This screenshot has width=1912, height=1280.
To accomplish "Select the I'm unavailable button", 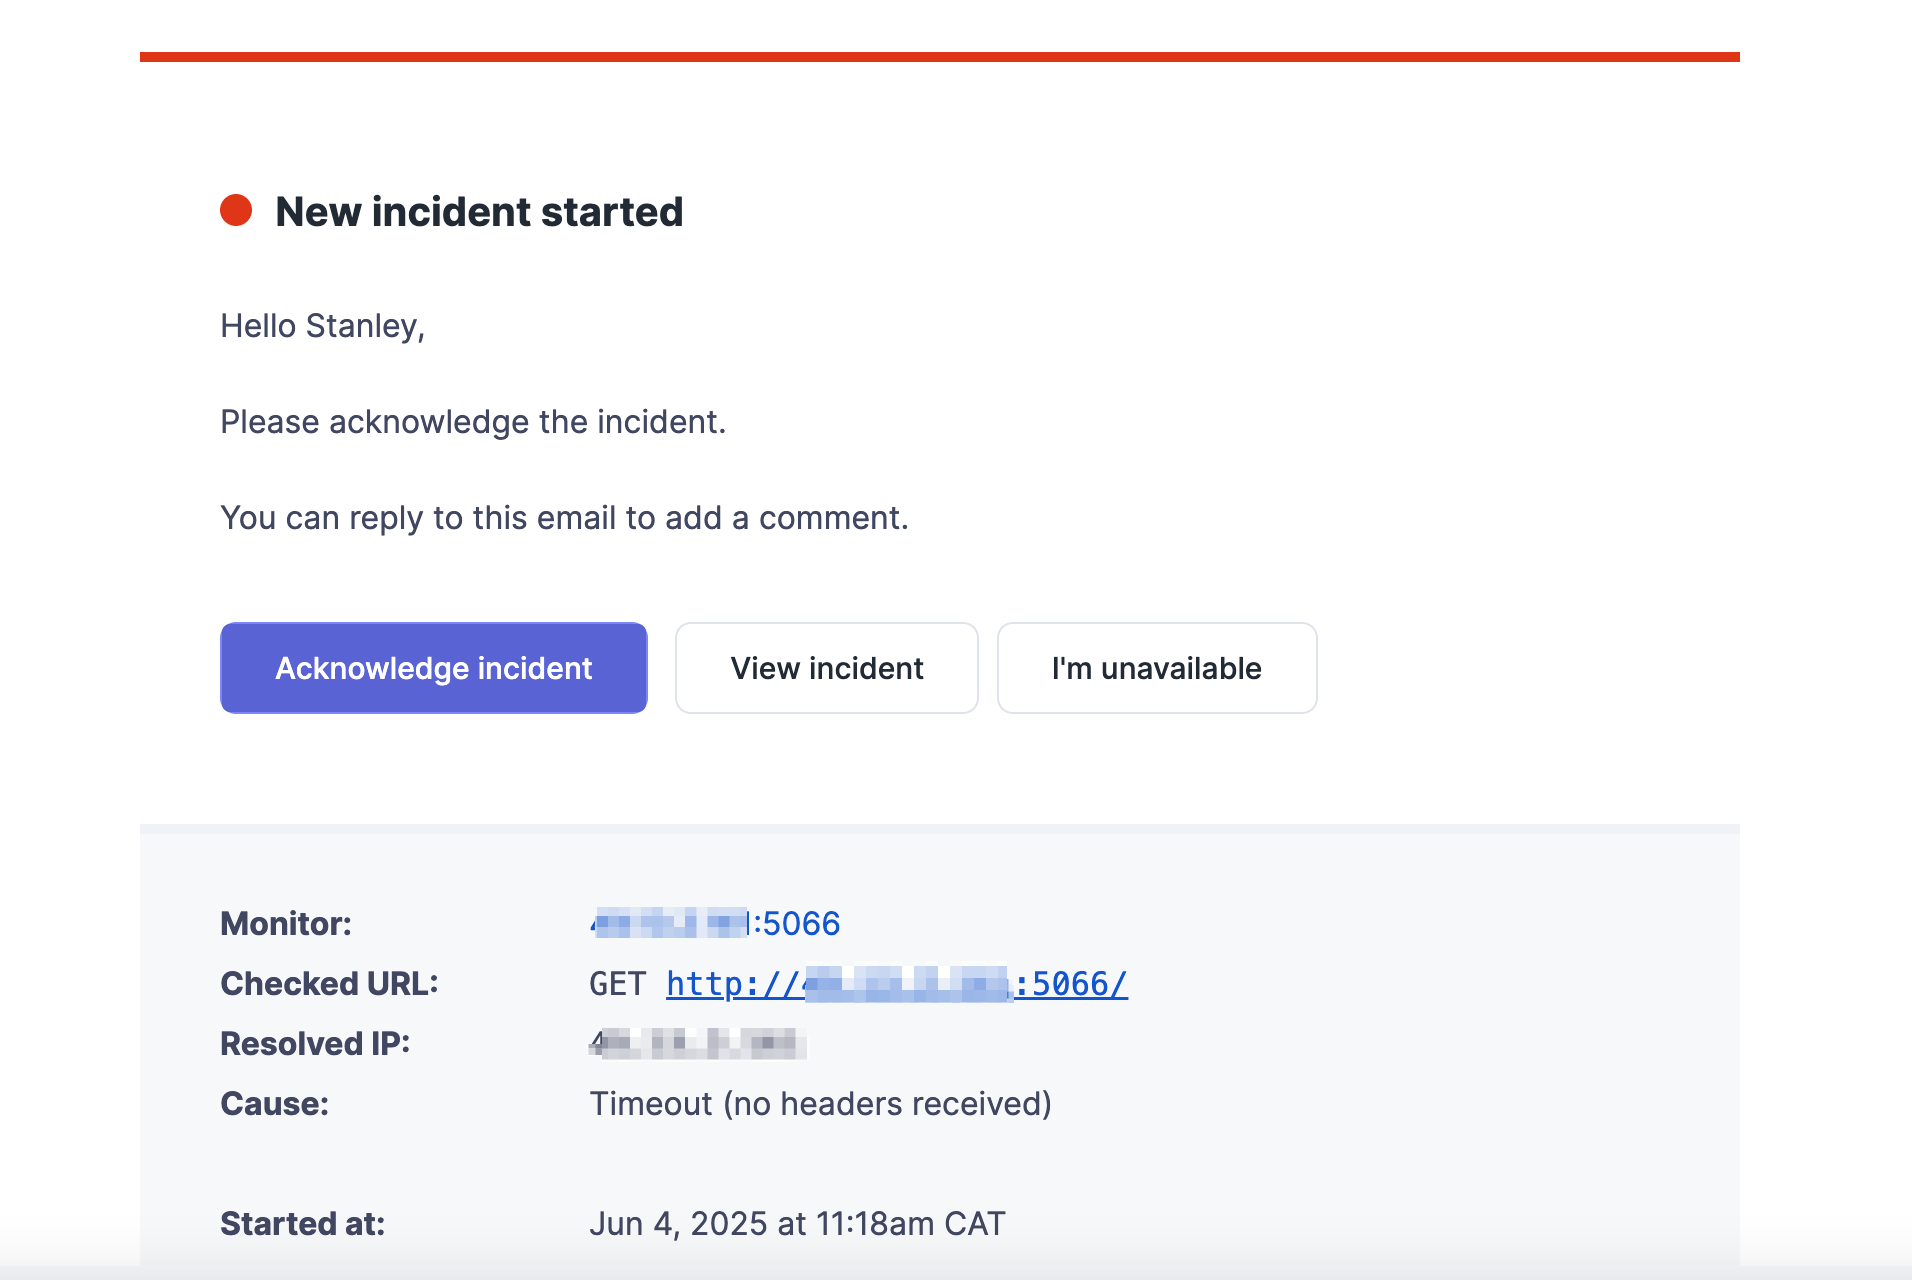I will click(x=1157, y=668).
